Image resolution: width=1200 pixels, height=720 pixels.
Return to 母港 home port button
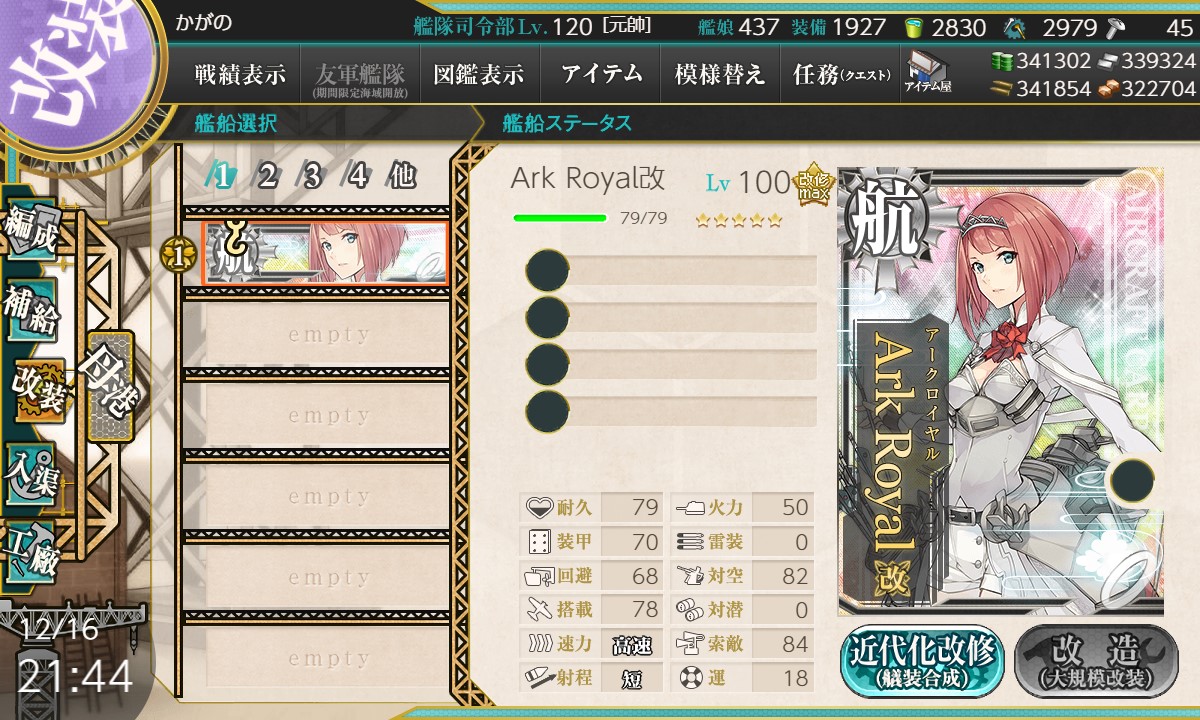109,385
